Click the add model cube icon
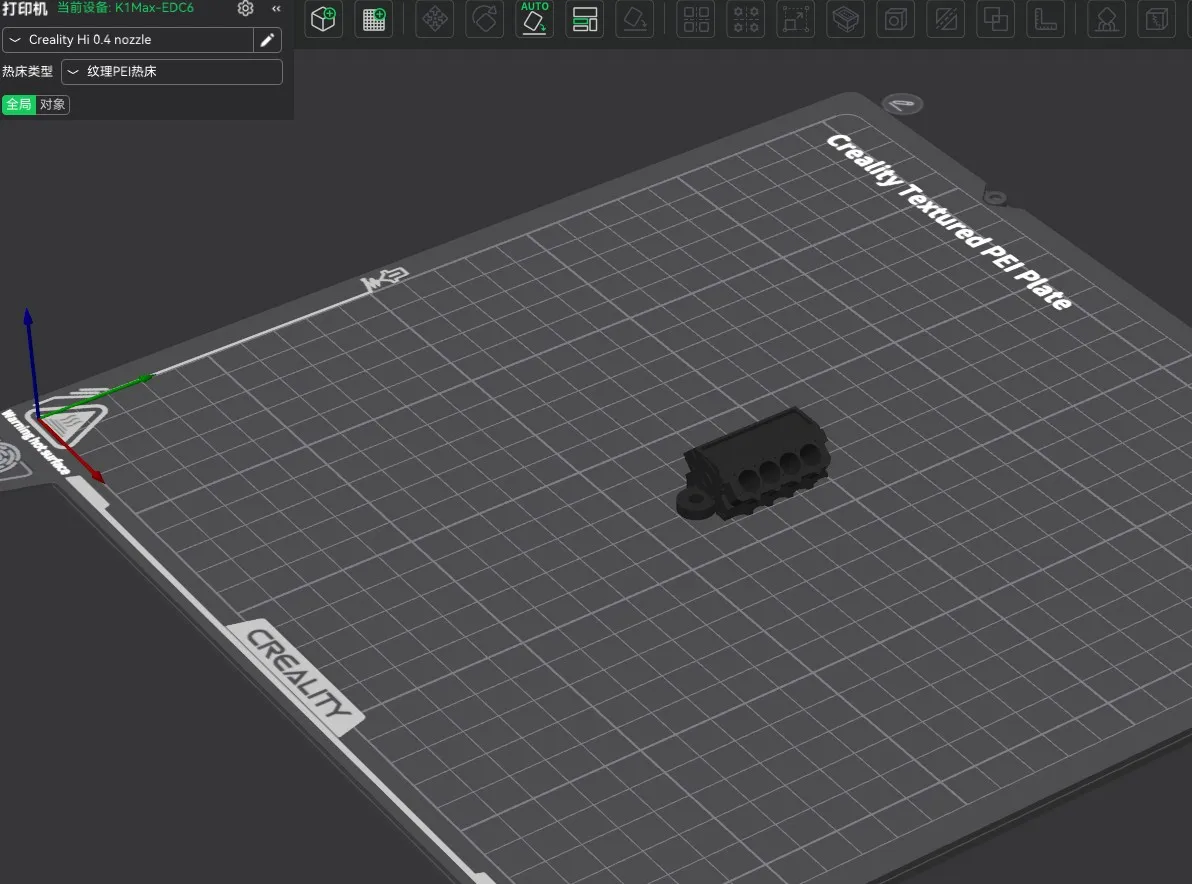Image resolution: width=1192 pixels, height=884 pixels. click(323, 19)
